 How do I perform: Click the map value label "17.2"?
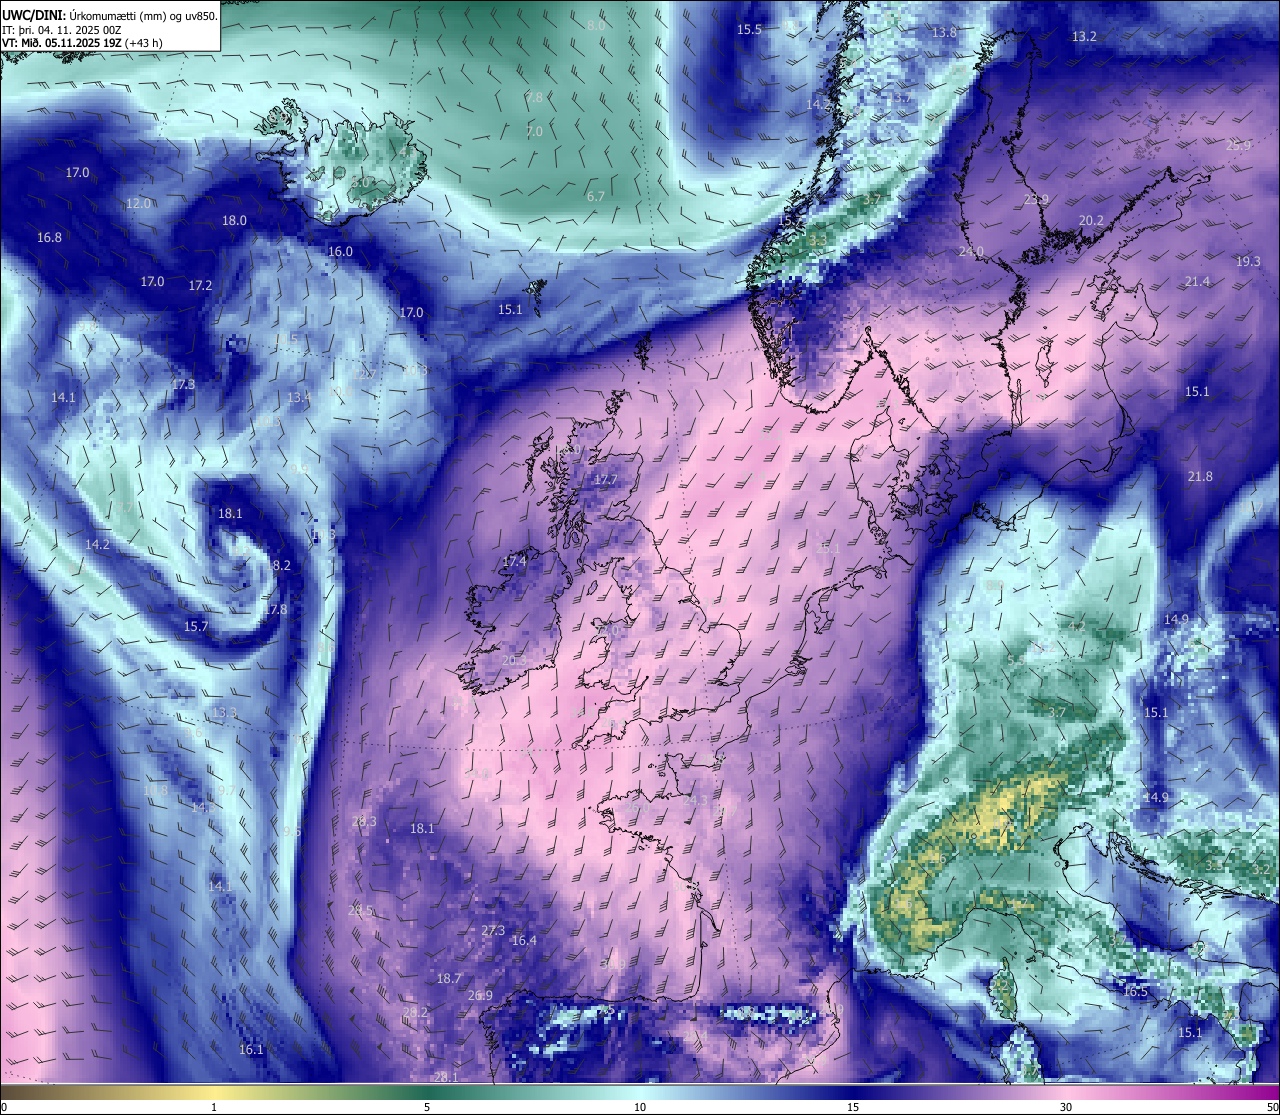200,286
